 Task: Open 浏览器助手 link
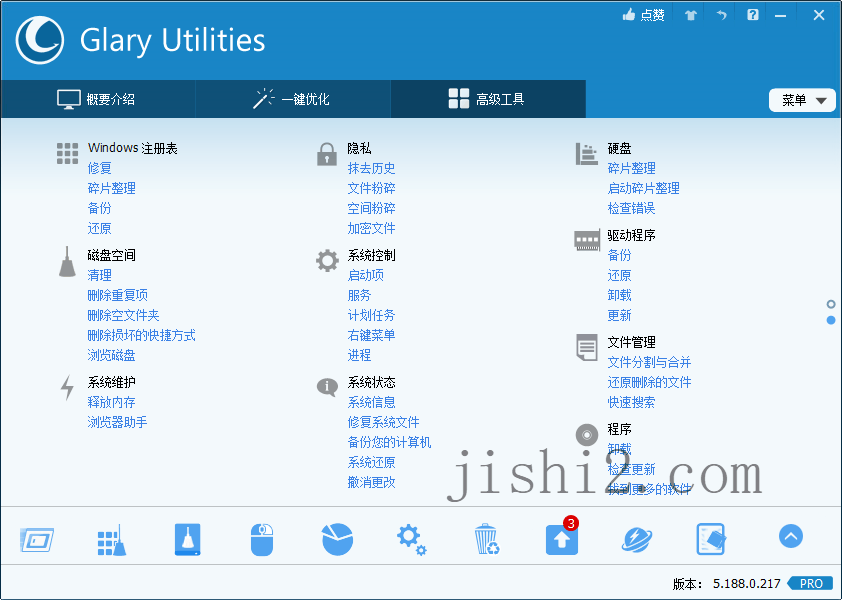[x=118, y=422]
